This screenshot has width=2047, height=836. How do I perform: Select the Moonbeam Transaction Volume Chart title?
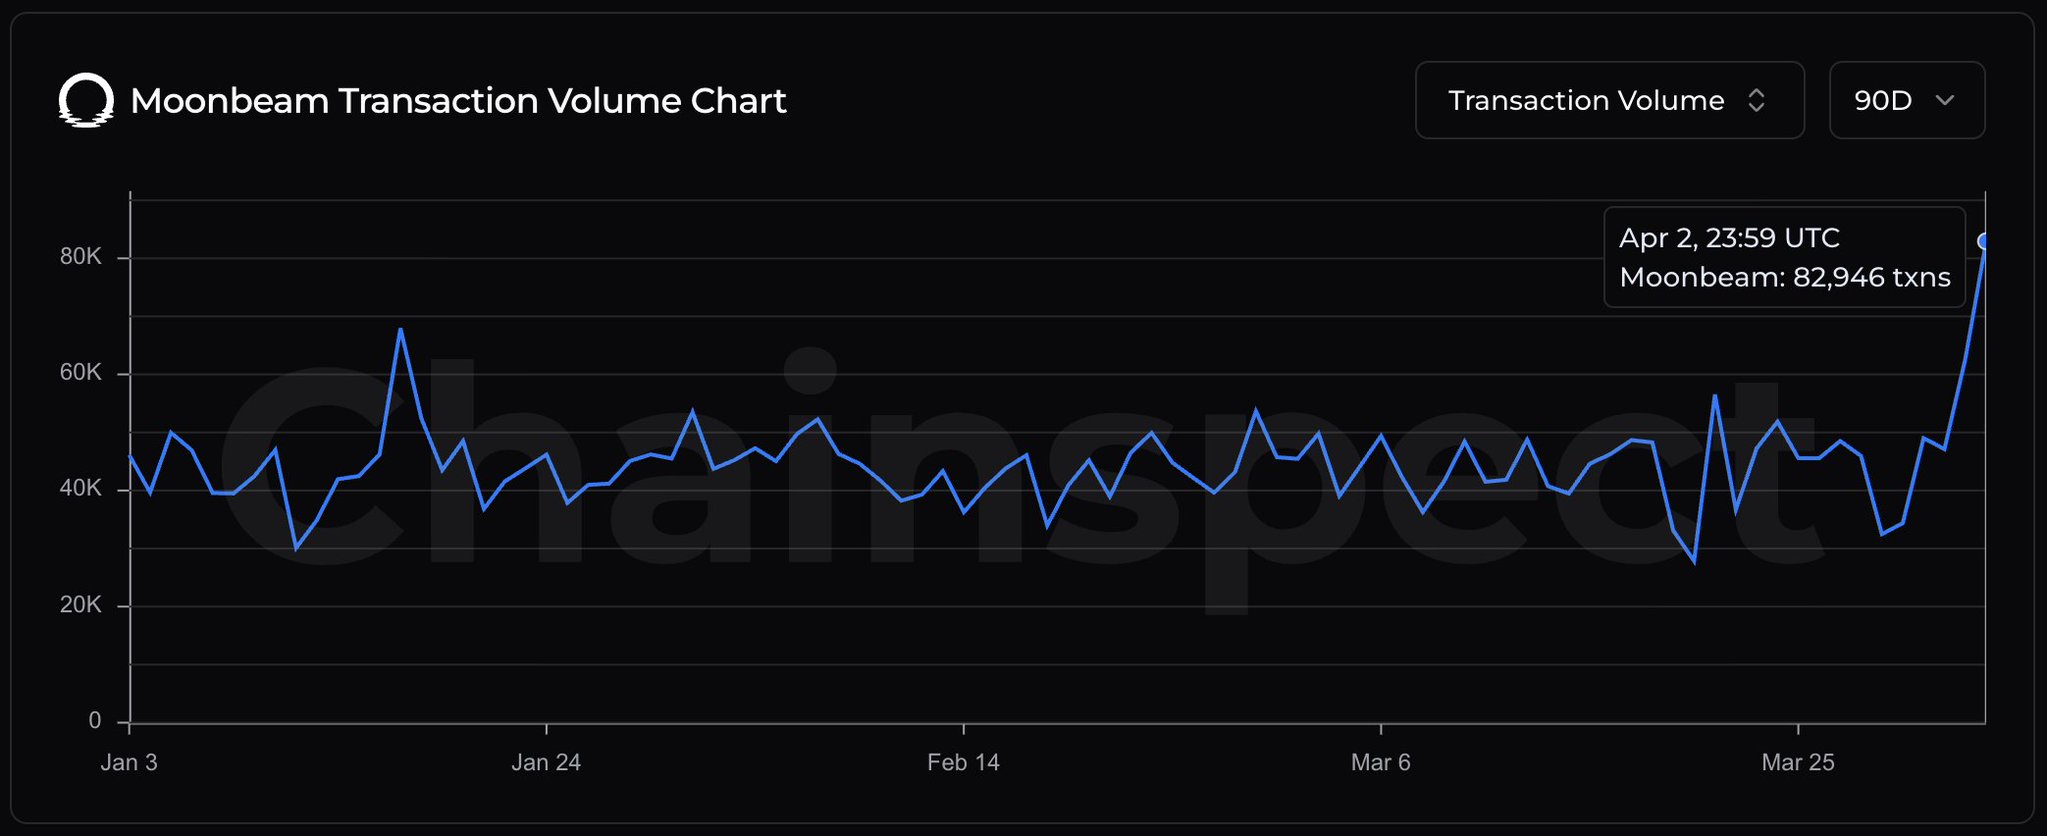click(458, 101)
